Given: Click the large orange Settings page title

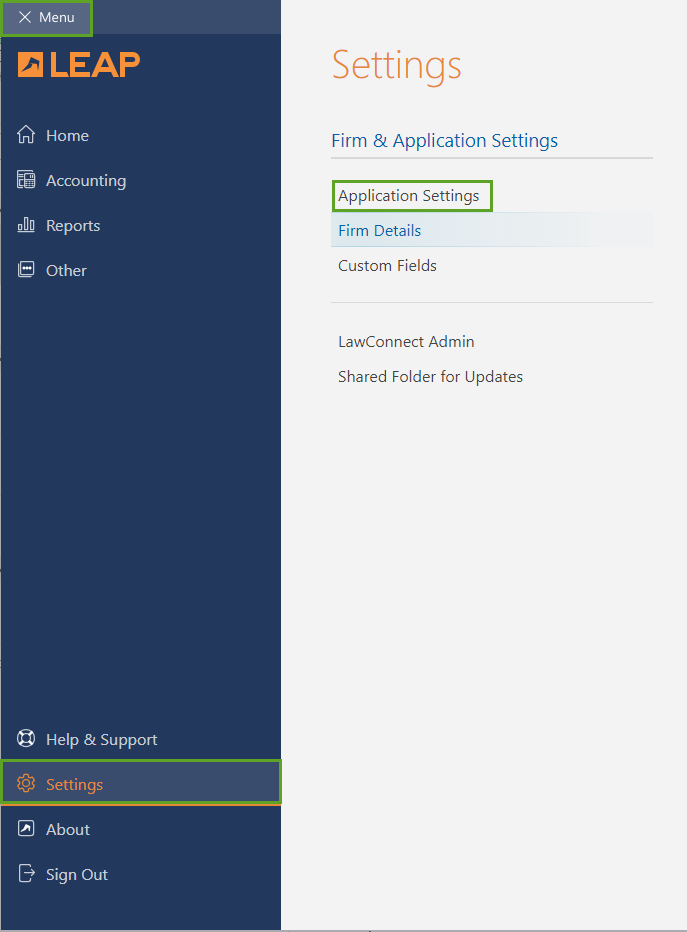Looking at the screenshot, I should (x=396, y=65).
